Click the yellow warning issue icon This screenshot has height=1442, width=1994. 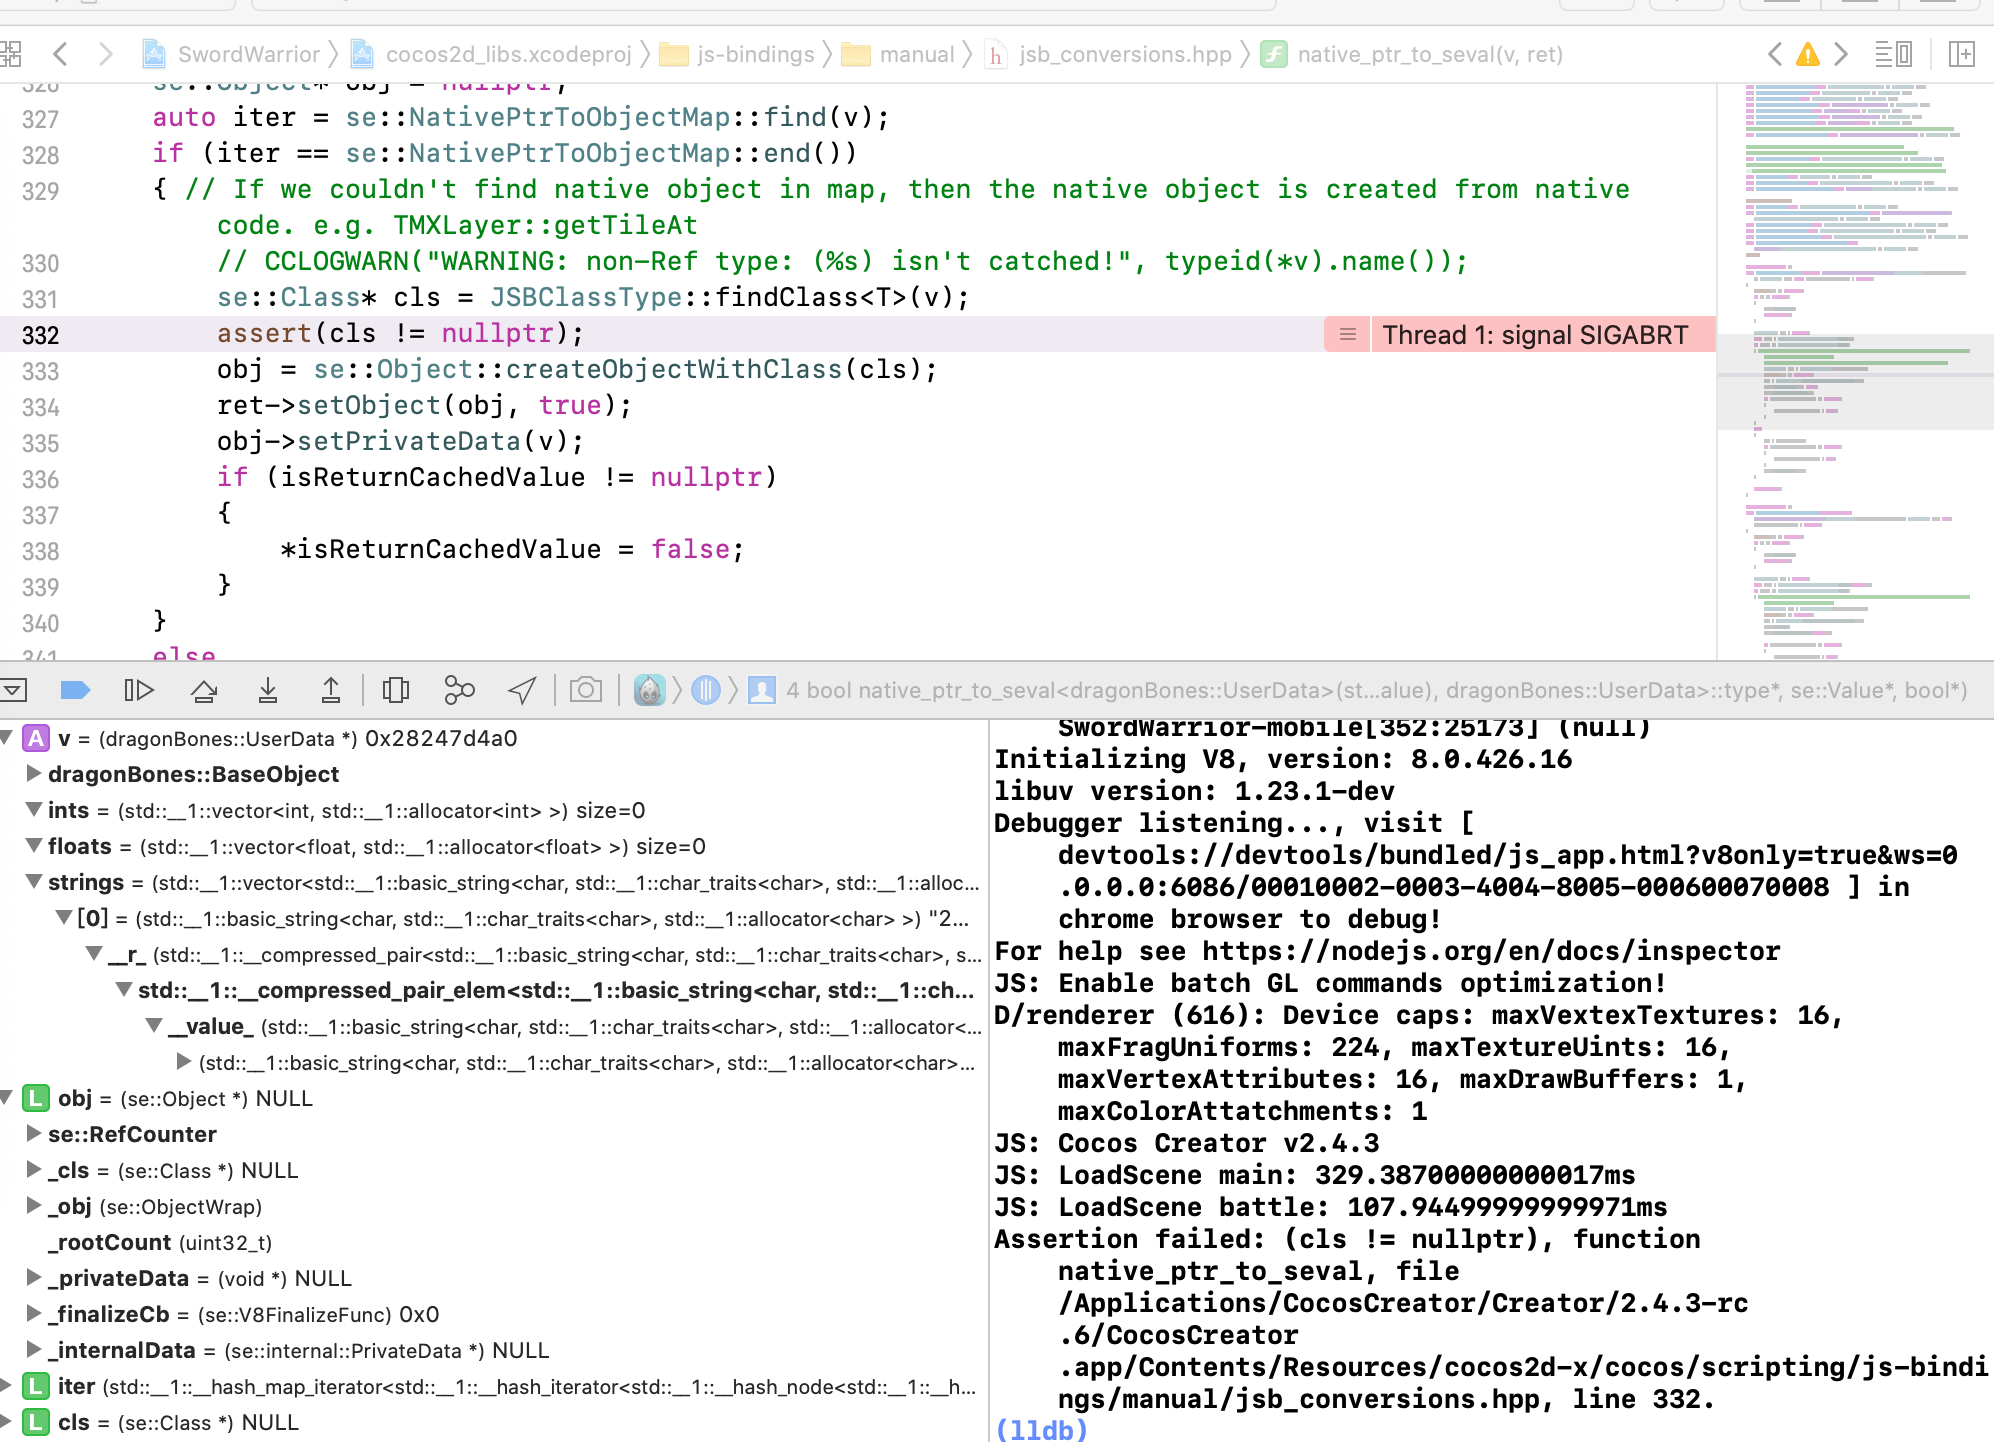click(1807, 54)
